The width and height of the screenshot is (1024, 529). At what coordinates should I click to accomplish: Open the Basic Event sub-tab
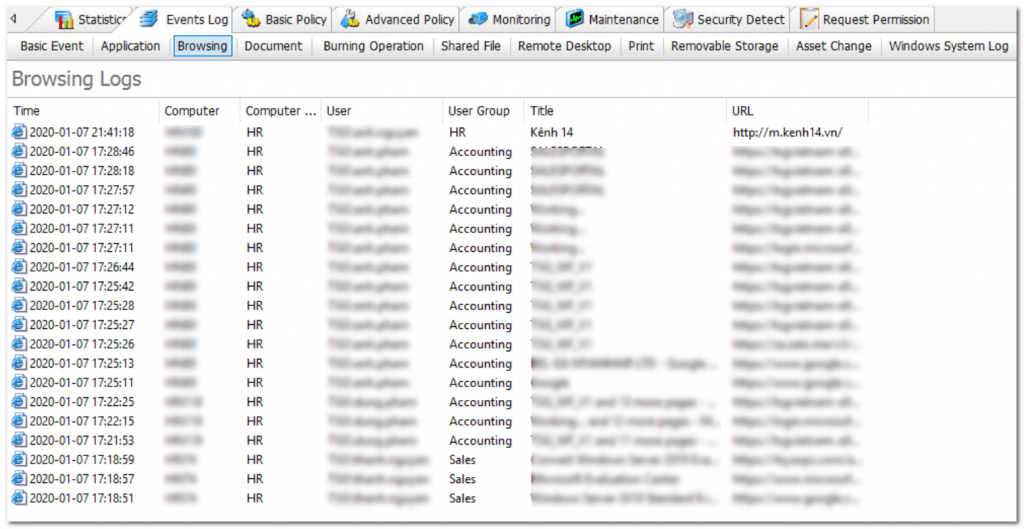pyautogui.click(x=52, y=46)
